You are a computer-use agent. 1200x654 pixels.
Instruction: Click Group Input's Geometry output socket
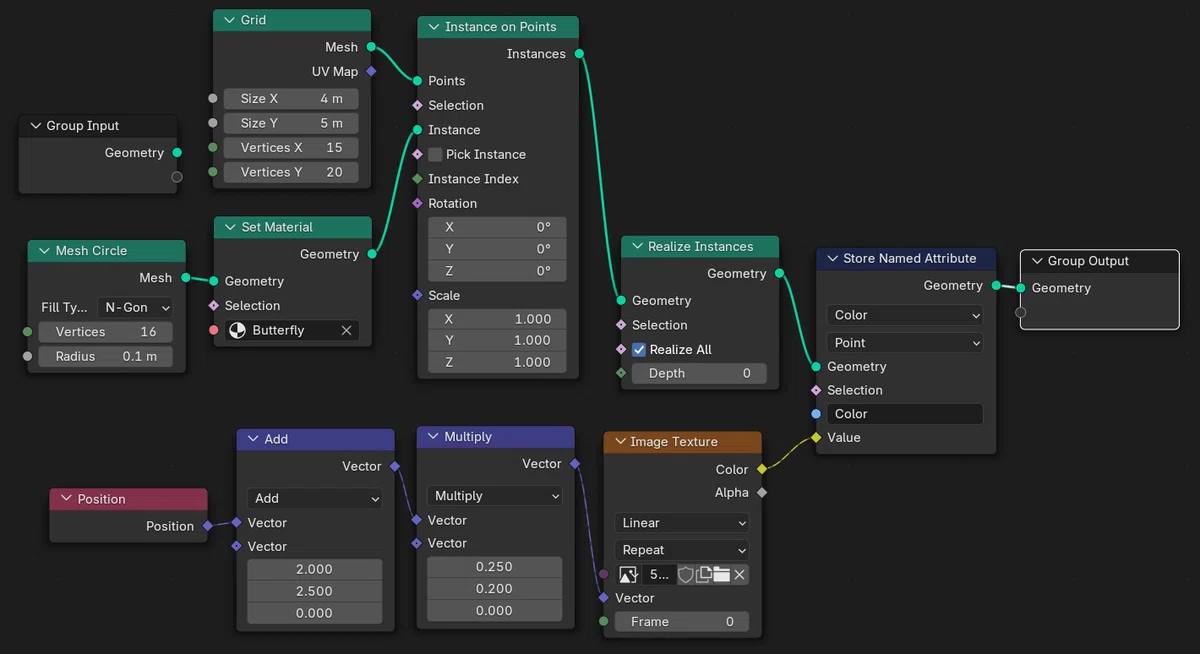[177, 152]
